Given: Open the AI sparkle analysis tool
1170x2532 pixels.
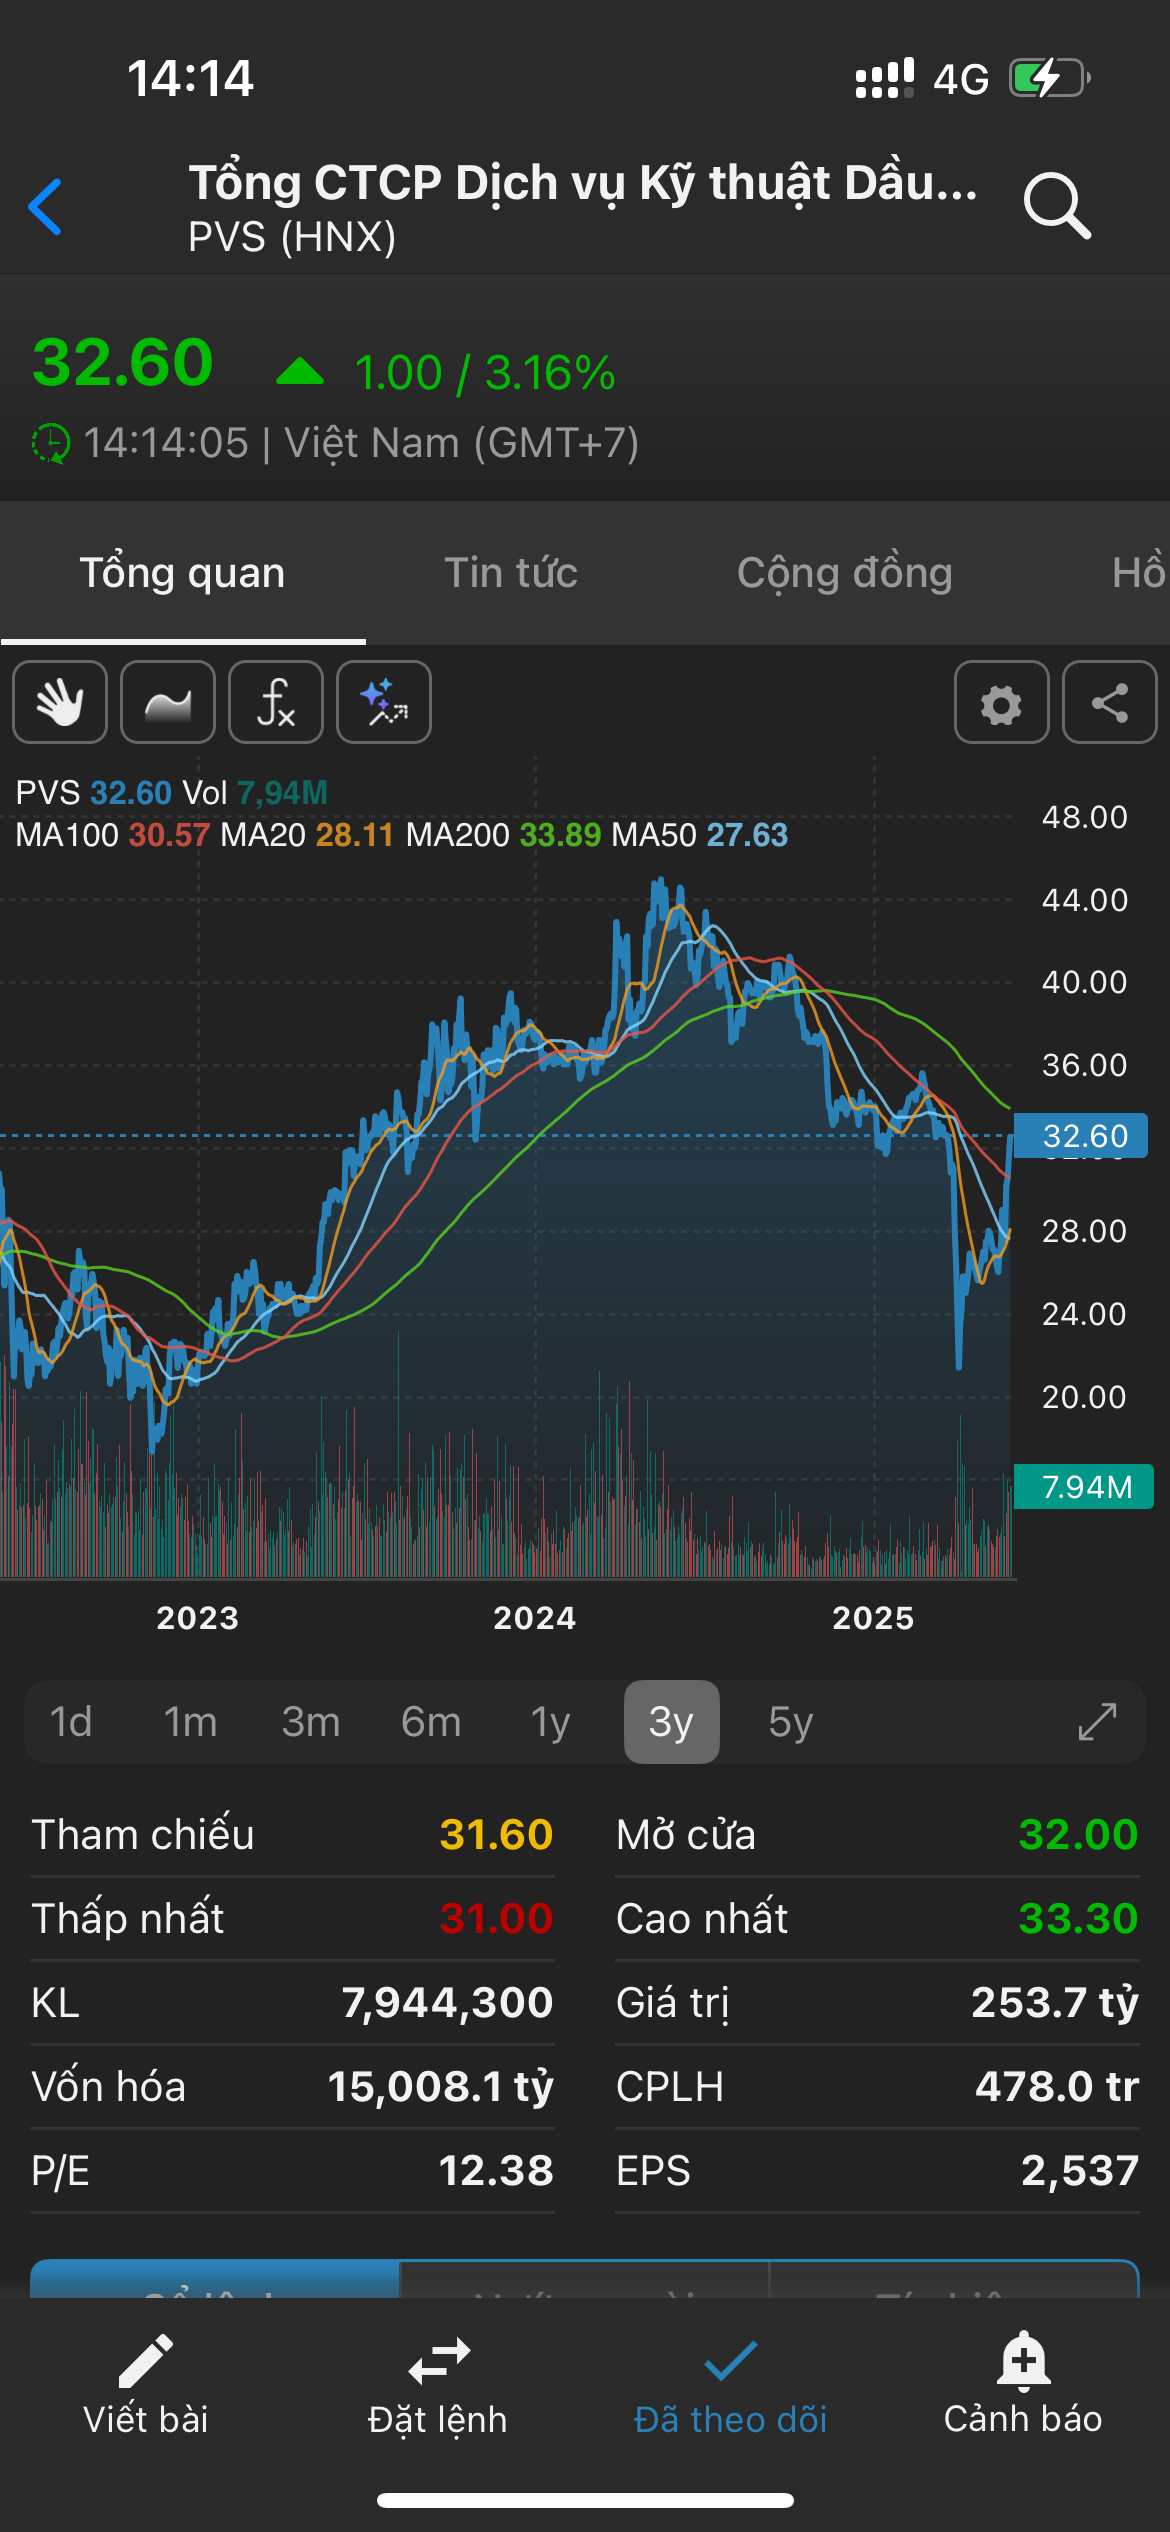Looking at the screenshot, I should point(384,702).
